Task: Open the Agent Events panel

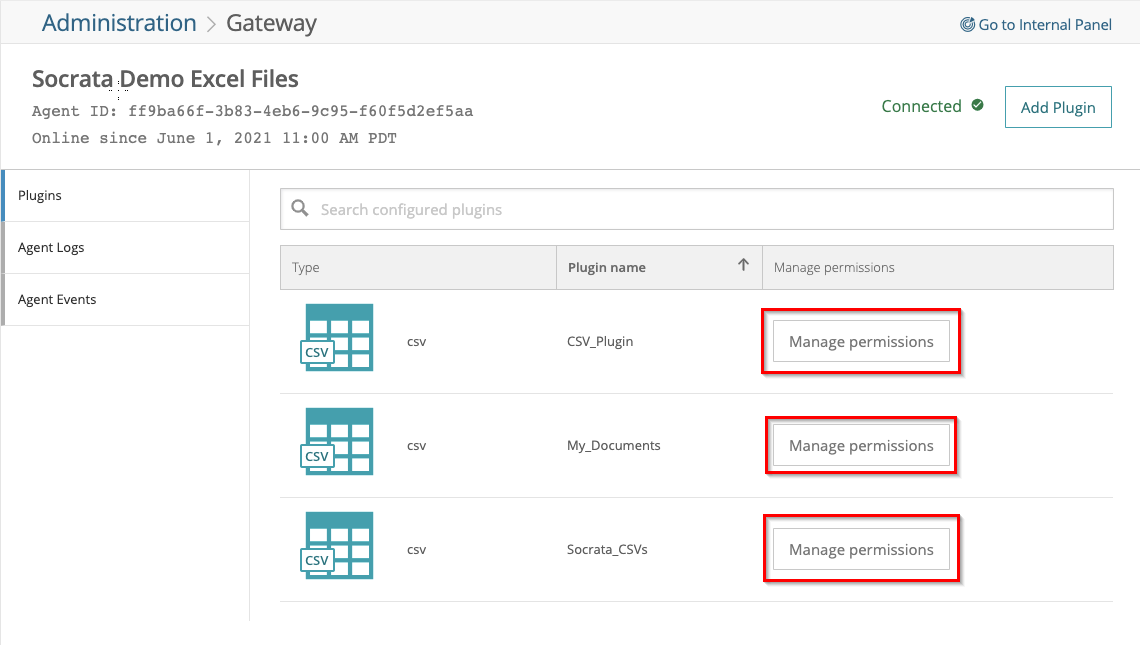Action: click(x=56, y=299)
